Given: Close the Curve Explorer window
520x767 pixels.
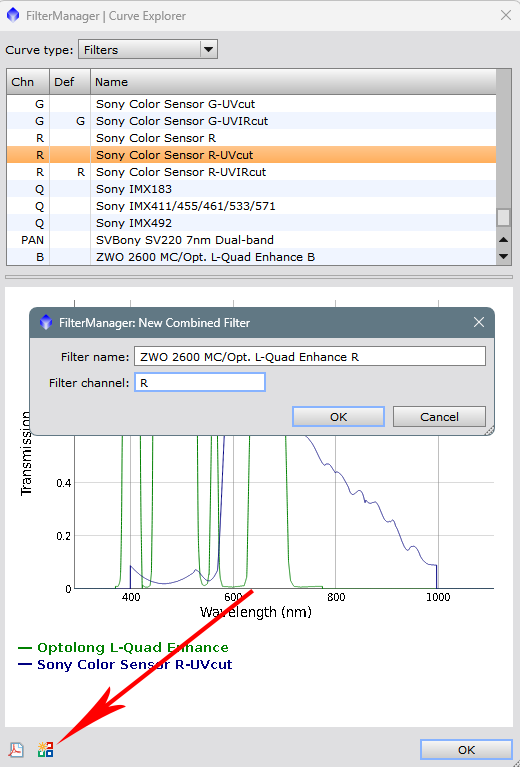Looking at the screenshot, I should [x=506, y=15].
